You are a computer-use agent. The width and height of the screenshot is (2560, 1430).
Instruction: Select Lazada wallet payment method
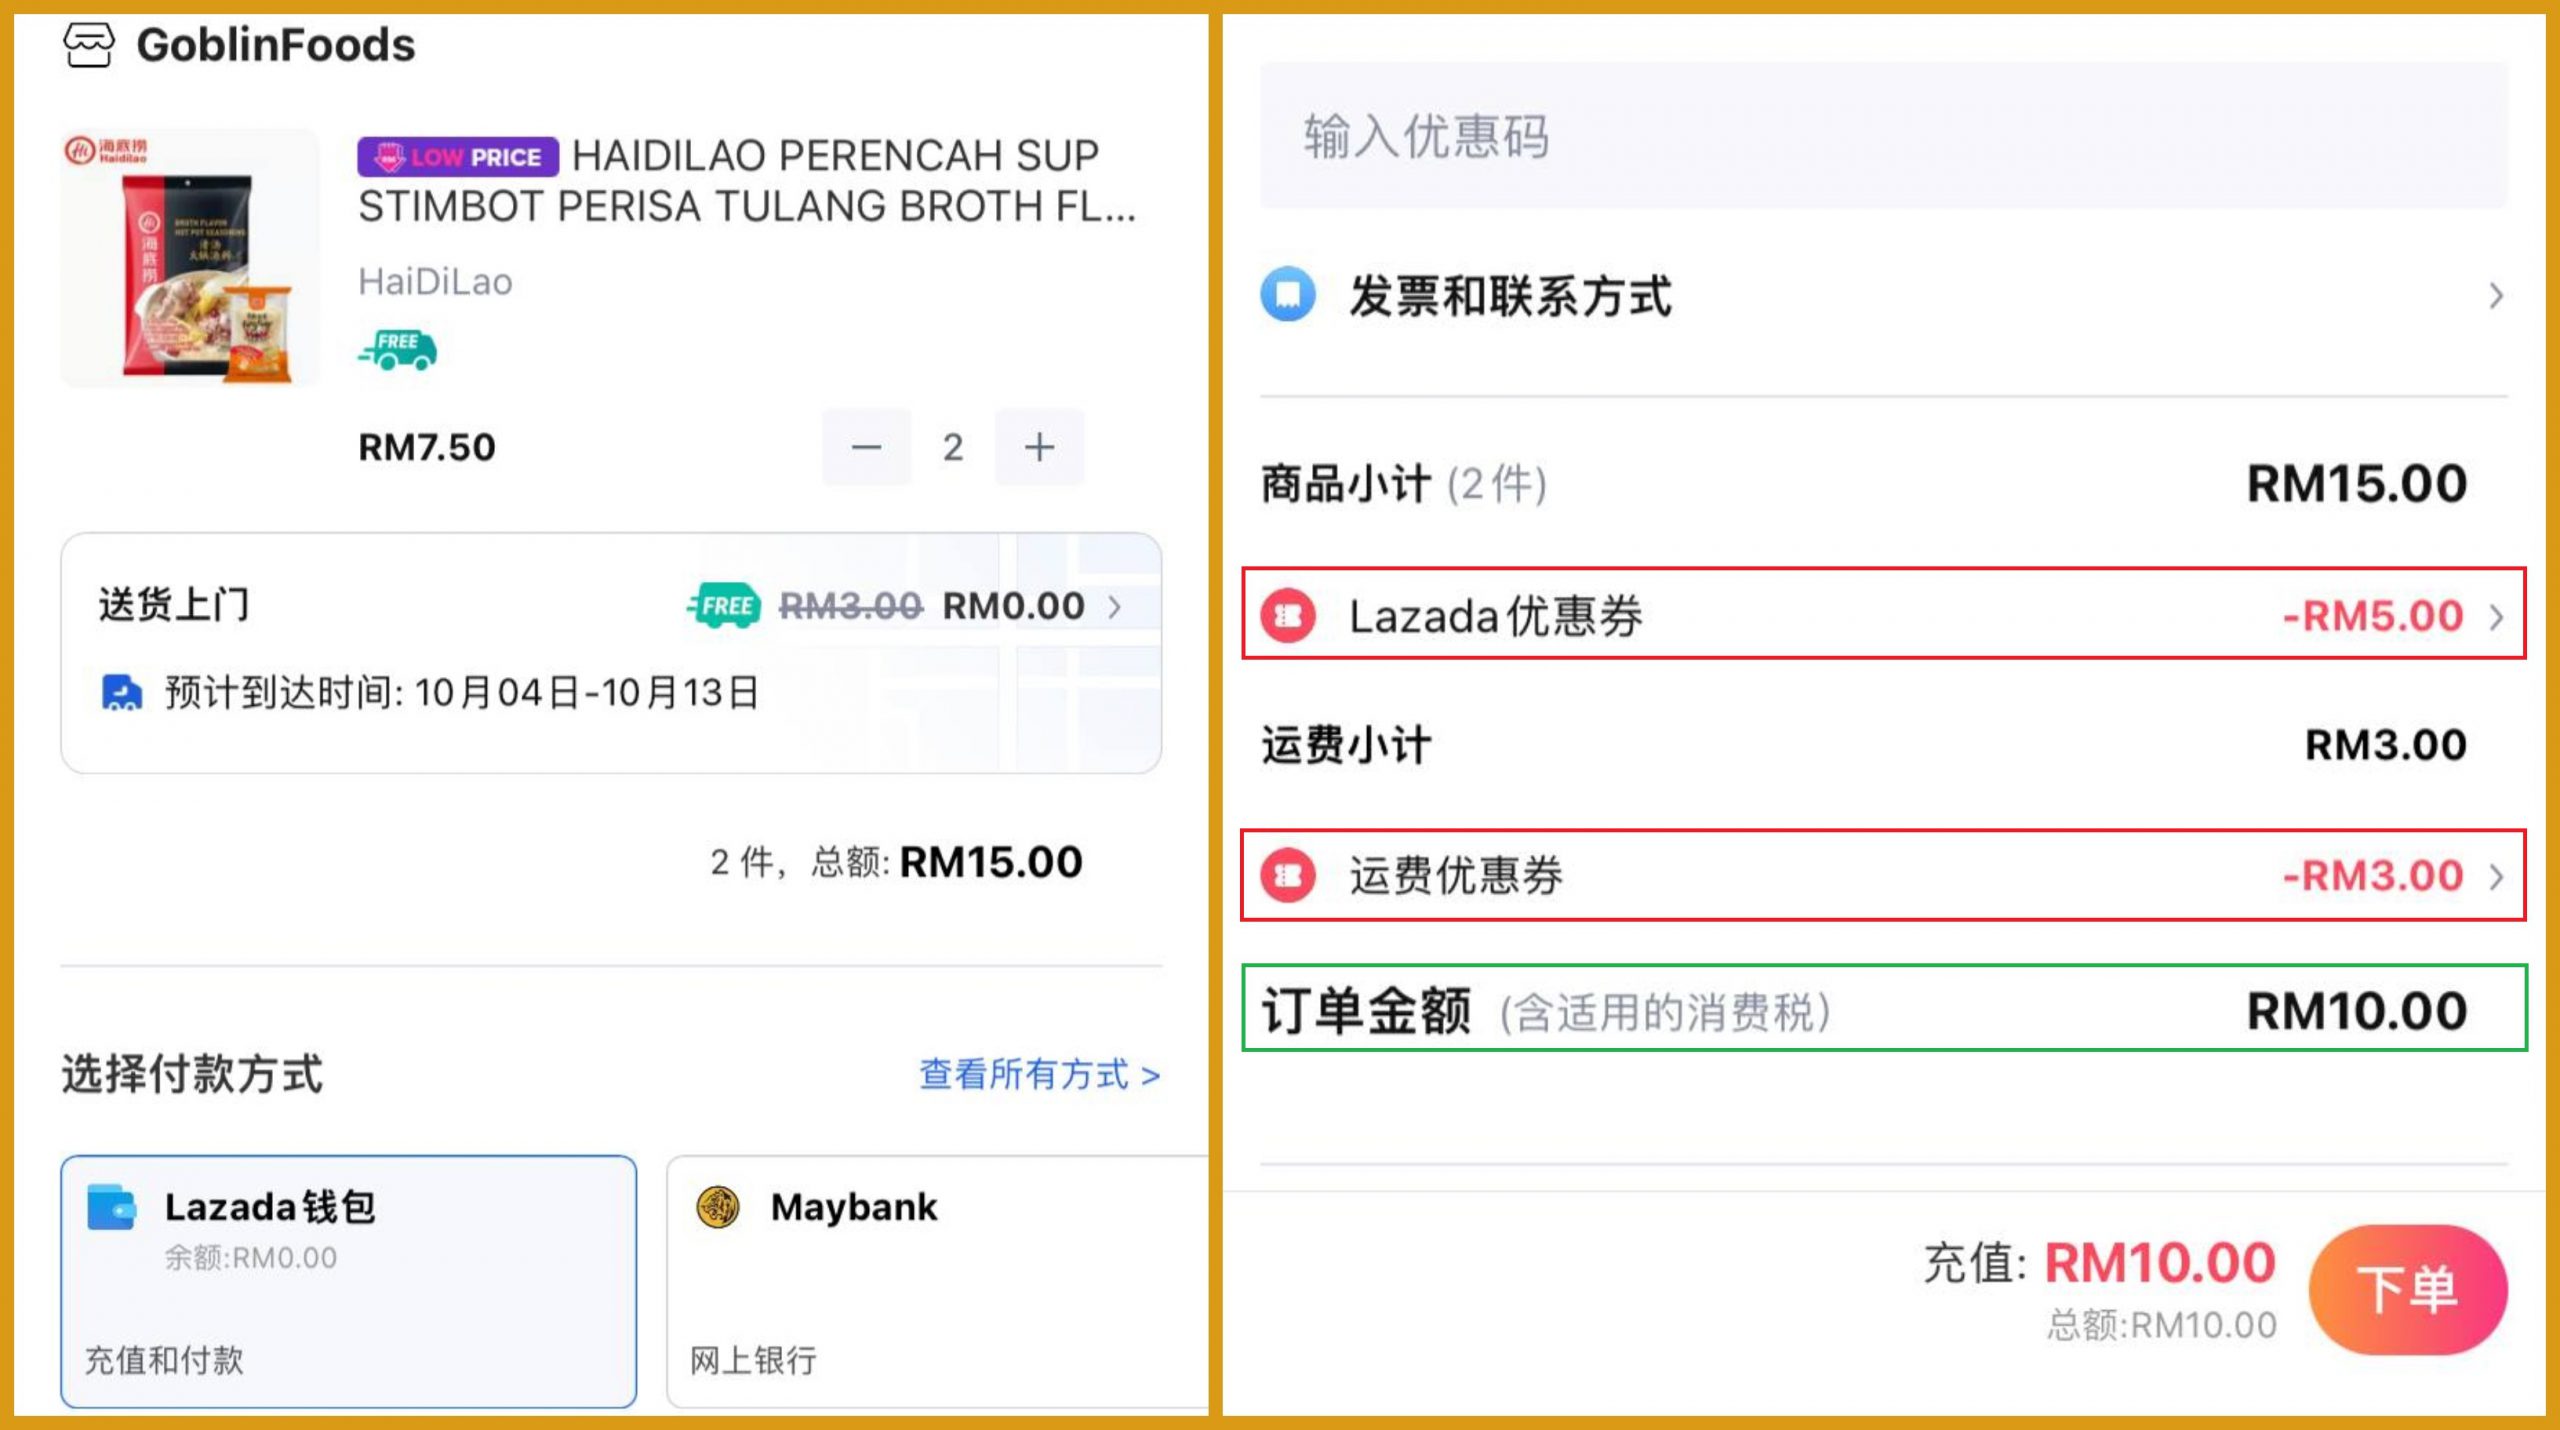348,1281
